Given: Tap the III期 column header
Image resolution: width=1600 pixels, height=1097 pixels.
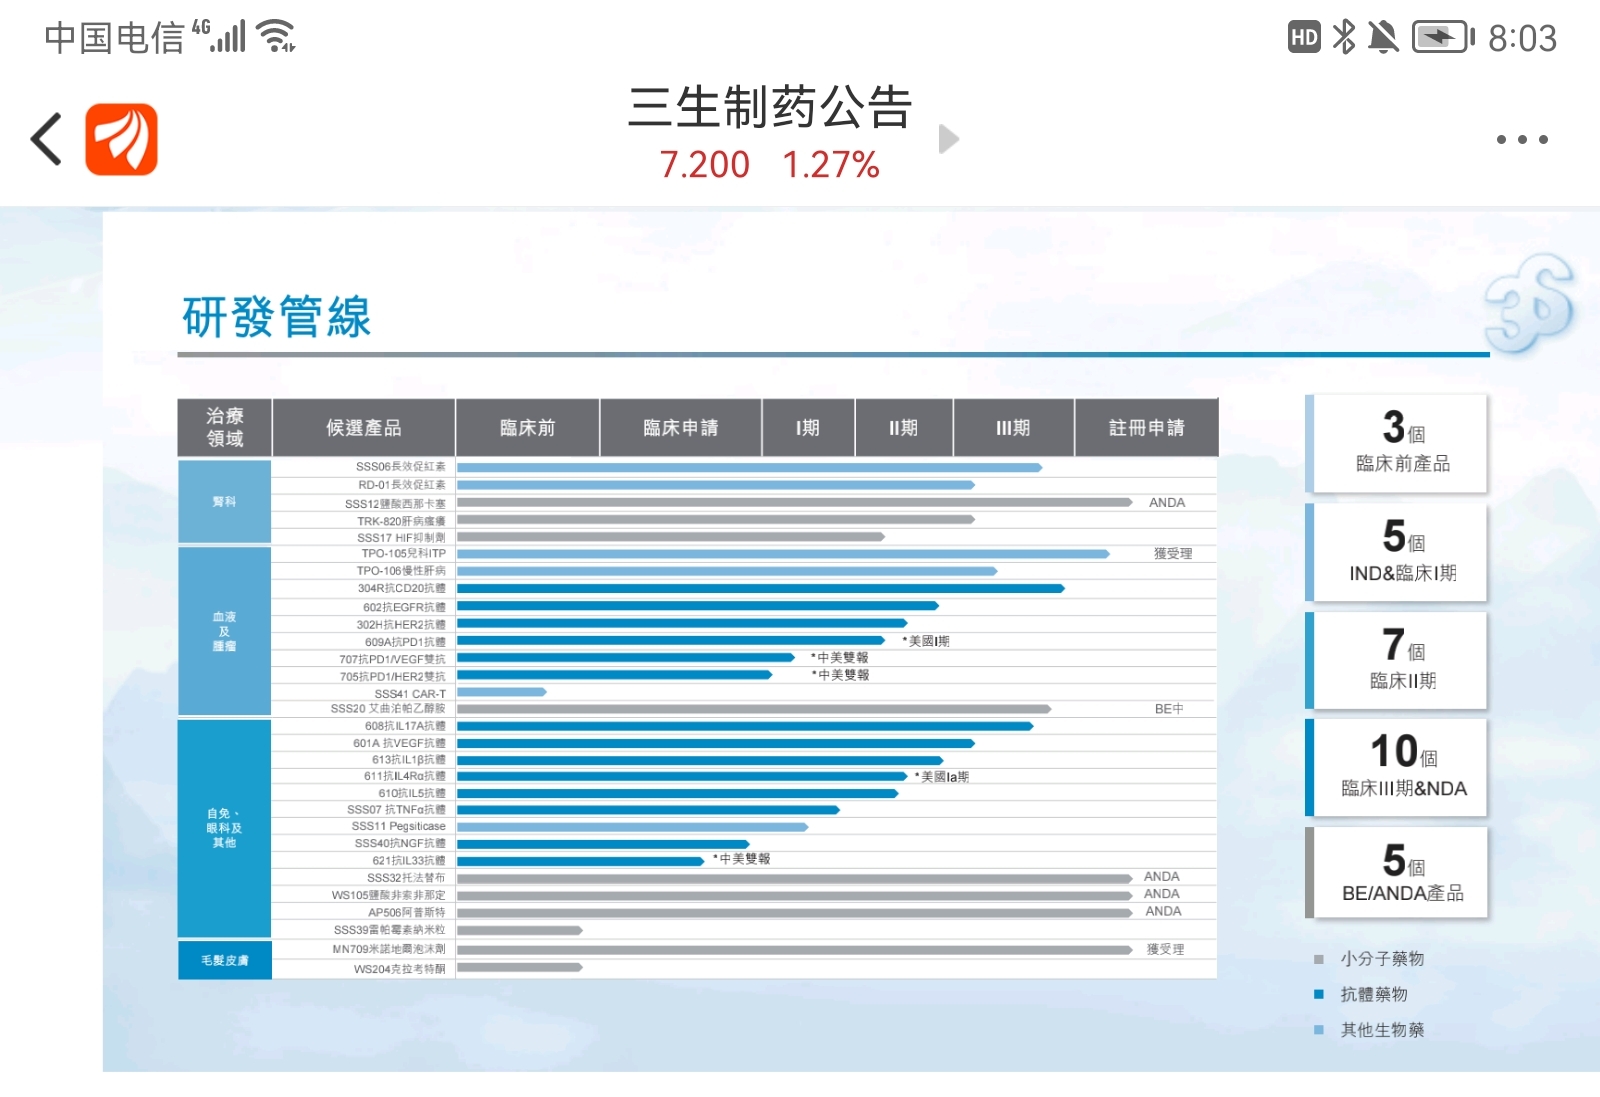Looking at the screenshot, I should 1014,427.
